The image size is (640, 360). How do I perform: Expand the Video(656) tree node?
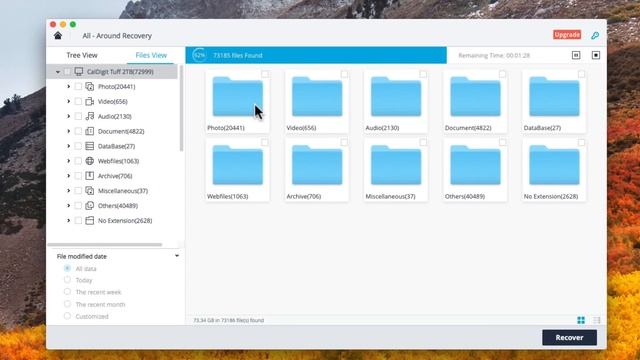(x=68, y=101)
